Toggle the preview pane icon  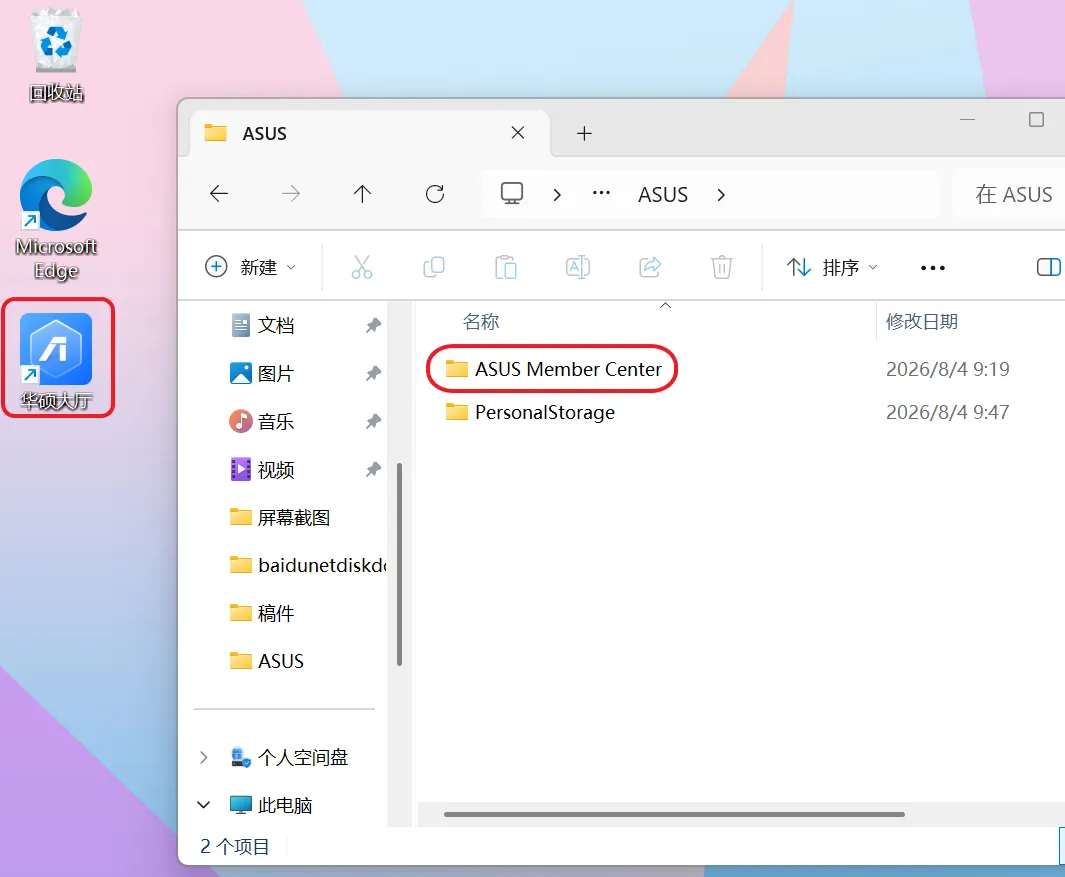tap(1049, 267)
